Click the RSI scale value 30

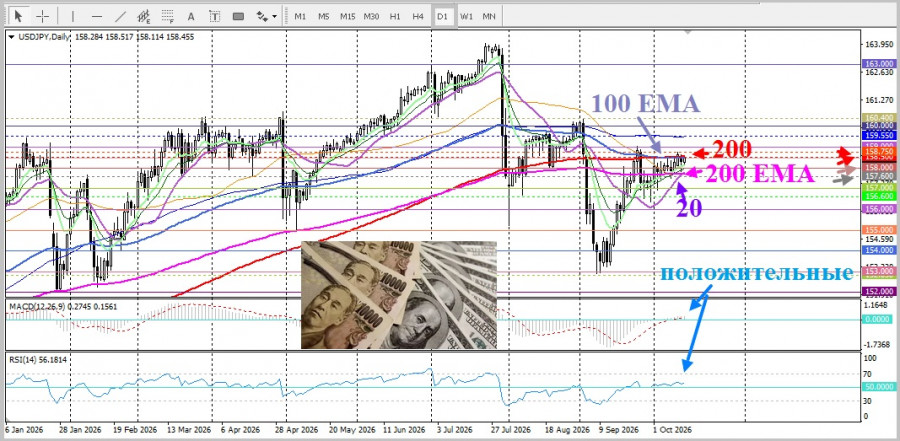pyautogui.click(x=870, y=401)
